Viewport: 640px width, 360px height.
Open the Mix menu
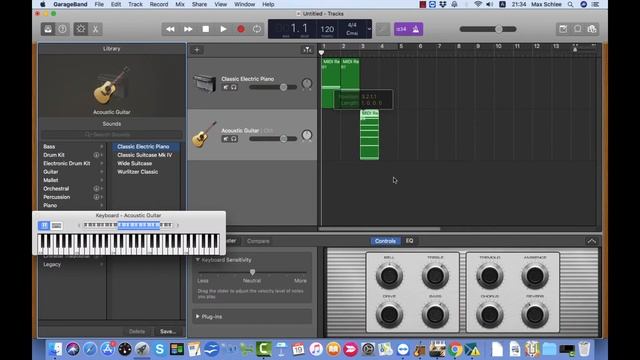[180, 4]
